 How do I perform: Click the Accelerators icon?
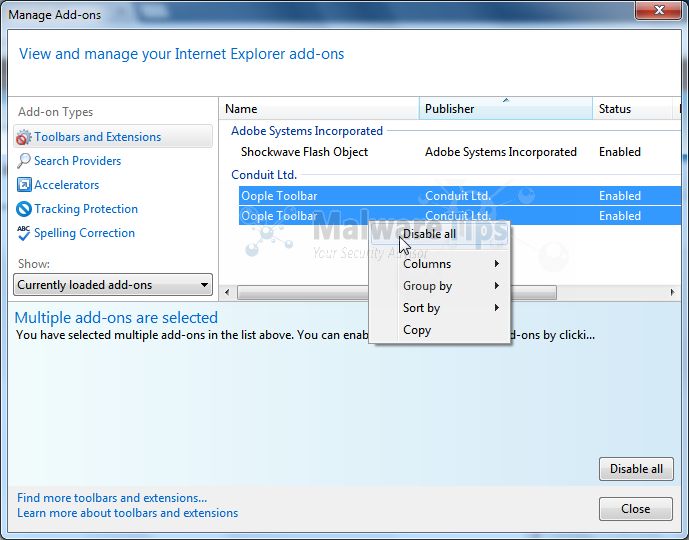[24, 185]
